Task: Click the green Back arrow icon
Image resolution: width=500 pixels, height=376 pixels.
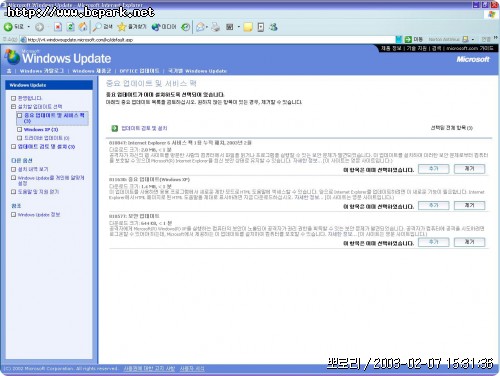Action: point(8,27)
